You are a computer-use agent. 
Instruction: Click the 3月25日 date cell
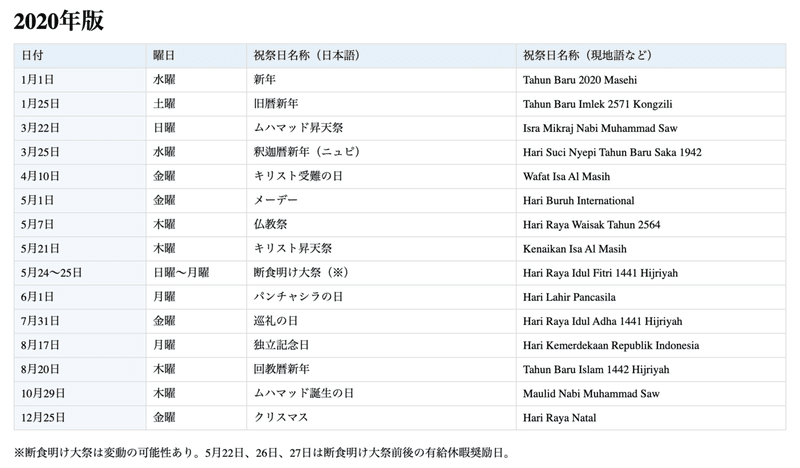[x=80, y=152]
